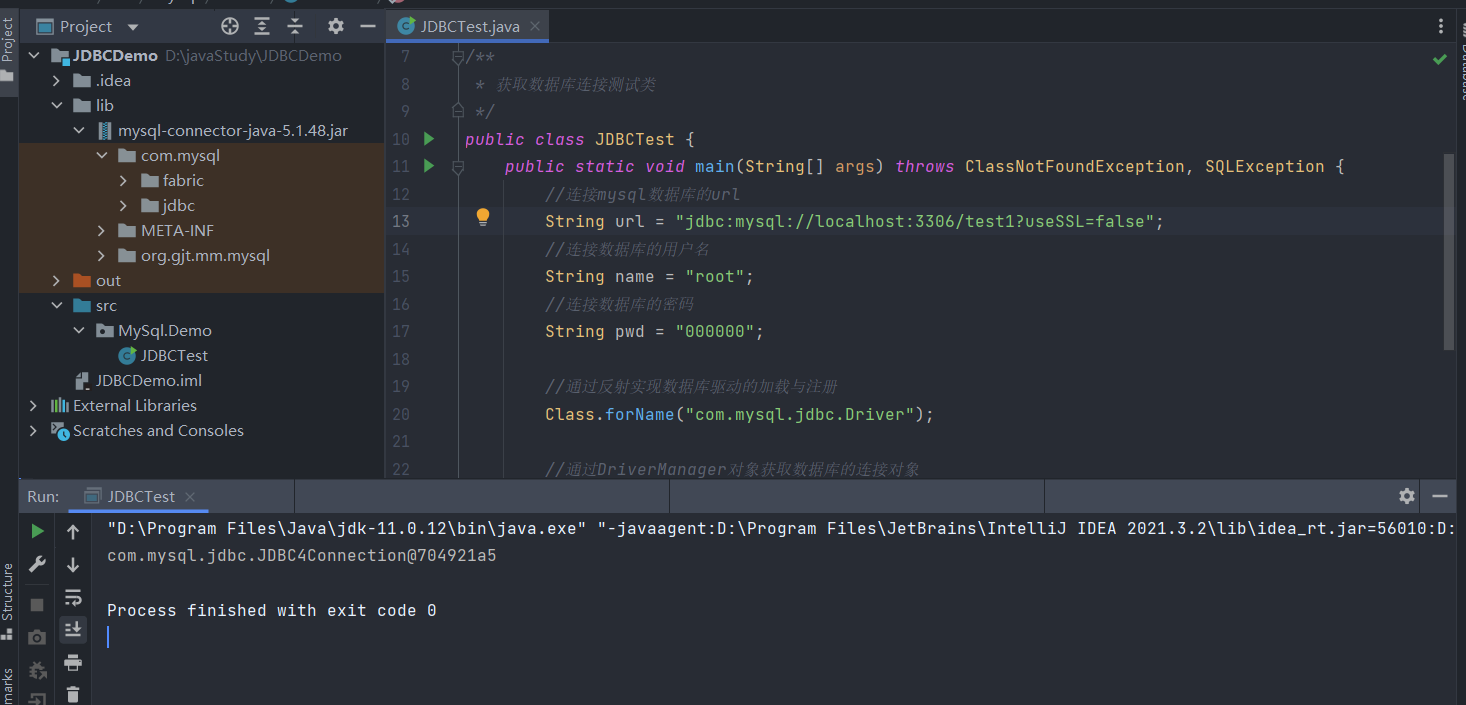Click the "000000" password string
Screen dimensions: 1466x705
714,331
